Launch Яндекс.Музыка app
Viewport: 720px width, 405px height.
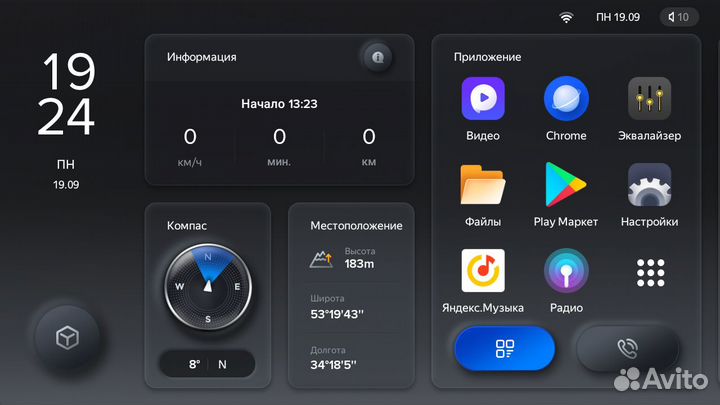click(482, 271)
